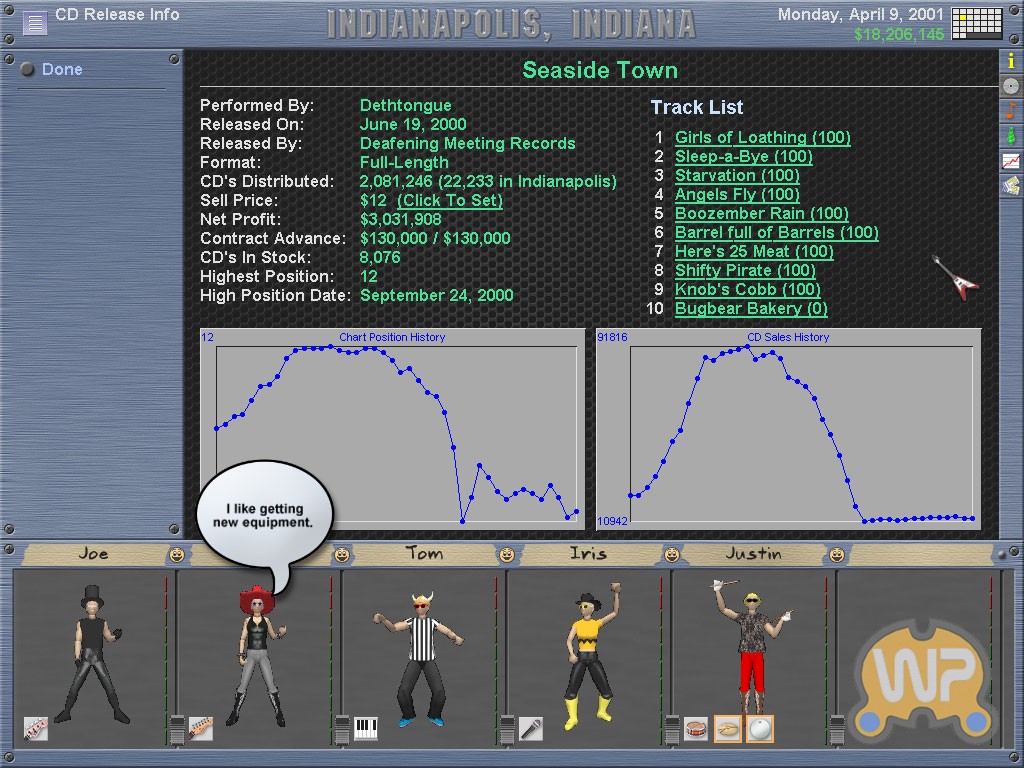Click the money bills sidebar icon
The width and height of the screenshot is (1024, 768).
click(x=1011, y=185)
